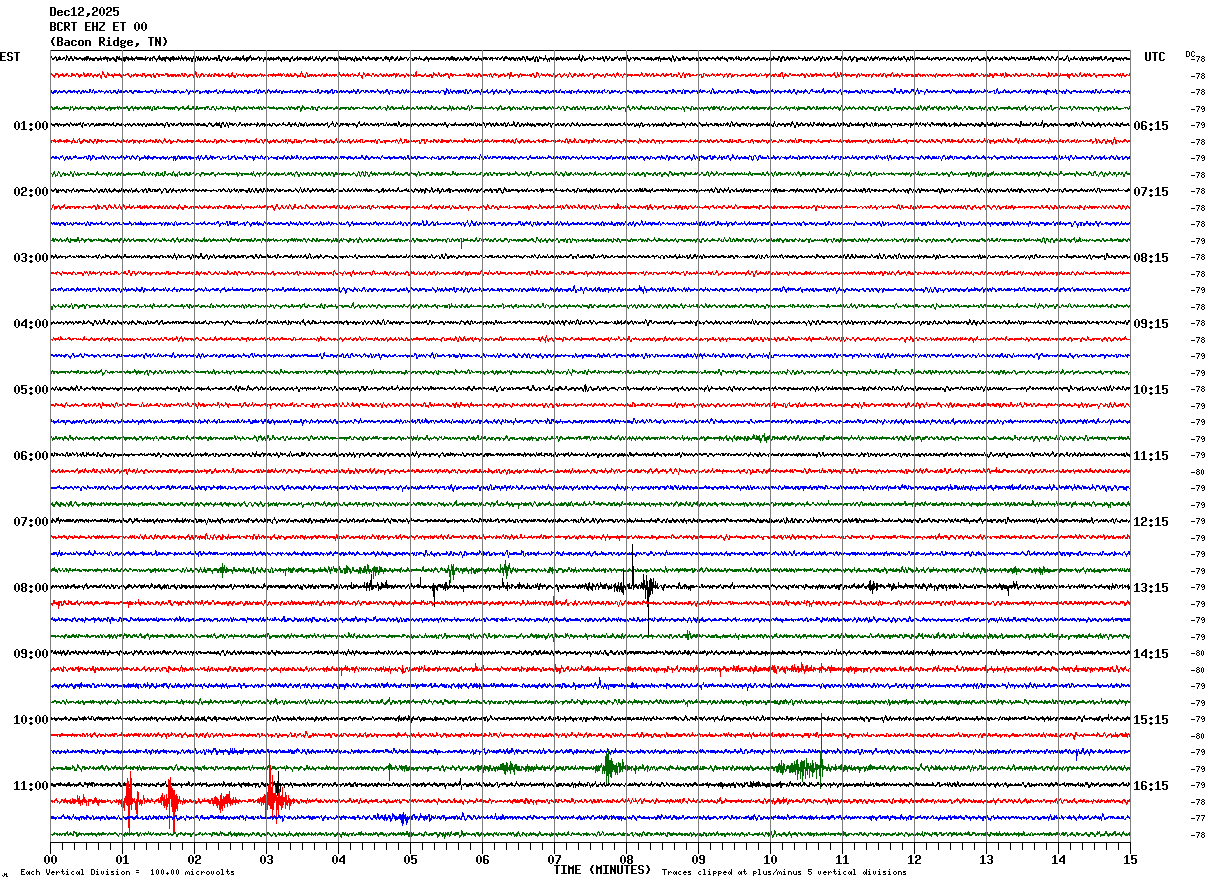This screenshot has width=1210, height=886.
Task: Click the 08:15 UTC time label
Action: pos(1152,258)
